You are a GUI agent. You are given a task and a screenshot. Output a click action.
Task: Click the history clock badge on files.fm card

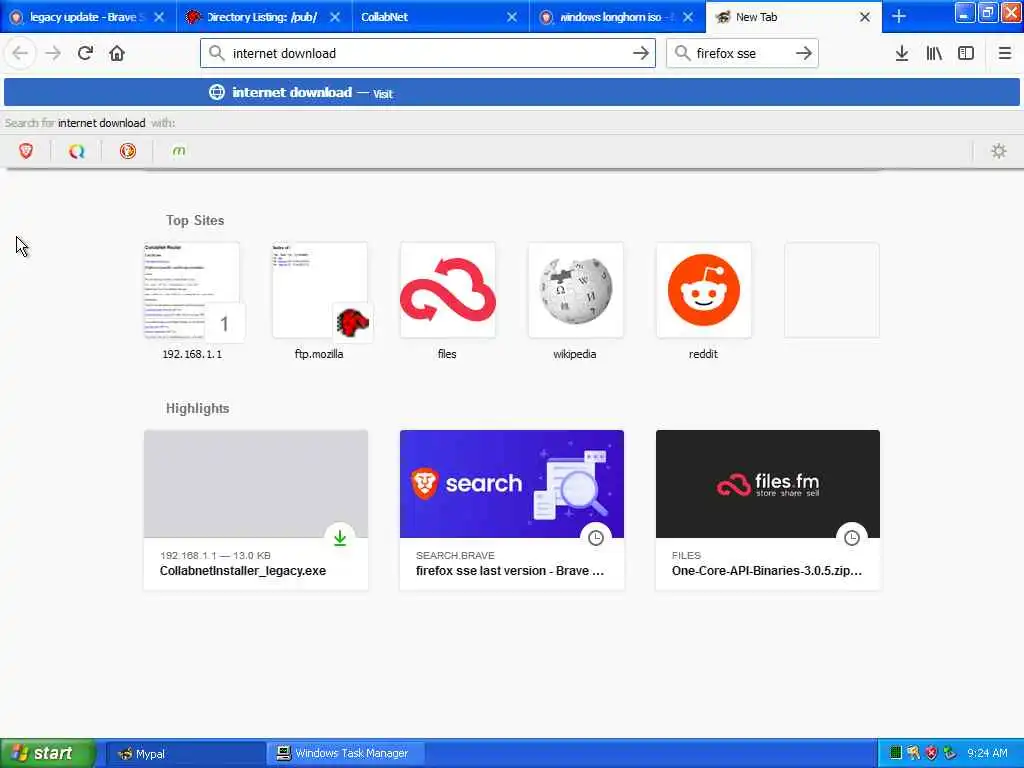[x=852, y=537]
